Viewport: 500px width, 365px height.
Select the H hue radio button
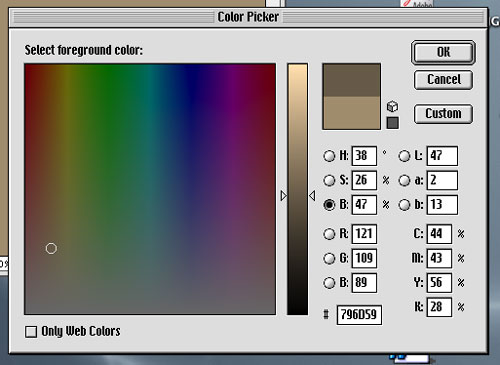(329, 156)
